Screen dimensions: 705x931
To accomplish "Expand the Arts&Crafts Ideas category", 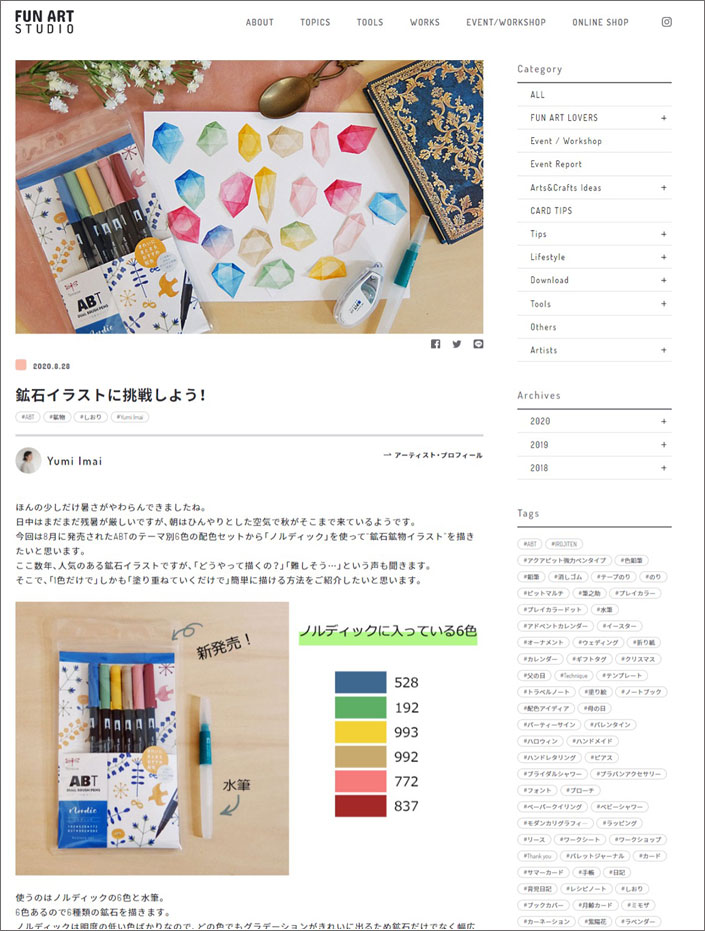I will pyautogui.click(x=663, y=188).
